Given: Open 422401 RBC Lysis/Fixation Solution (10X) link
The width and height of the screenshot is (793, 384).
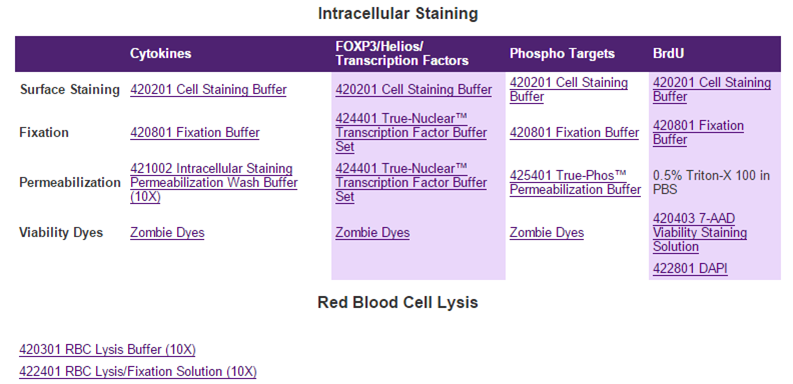Looking at the screenshot, I should [138, 372].
